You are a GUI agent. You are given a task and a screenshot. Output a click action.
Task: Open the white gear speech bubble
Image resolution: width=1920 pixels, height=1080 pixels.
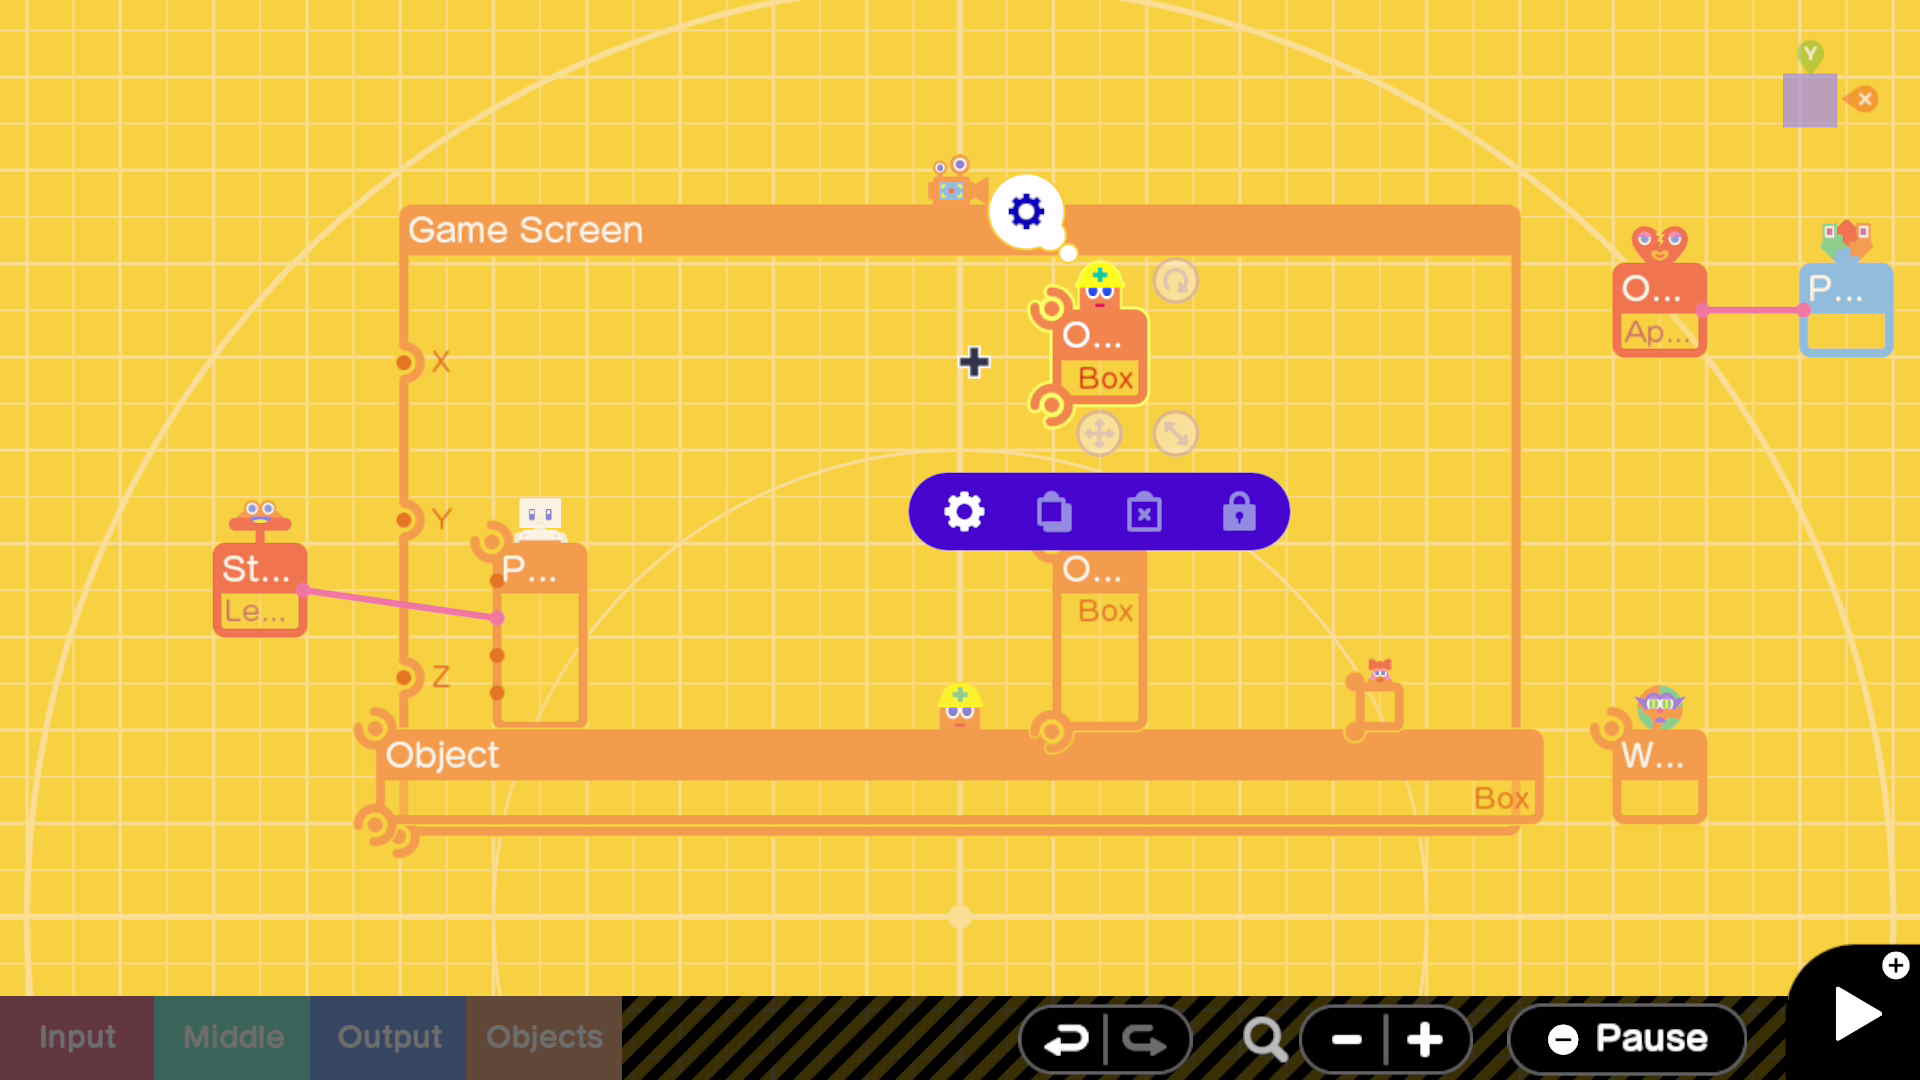[1026, 211]
